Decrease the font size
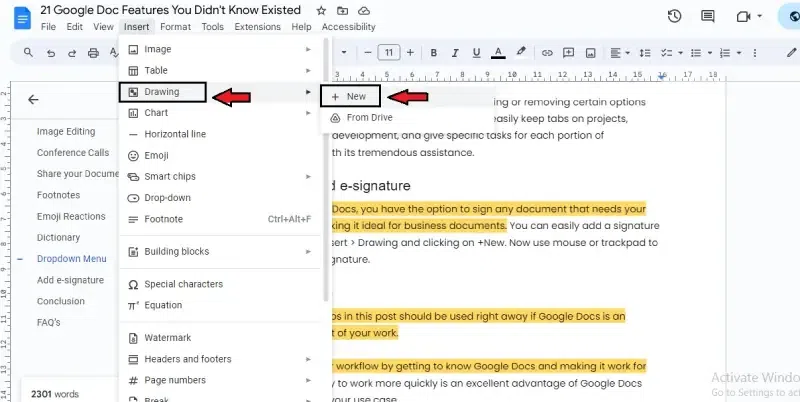 tap(367, 53)
